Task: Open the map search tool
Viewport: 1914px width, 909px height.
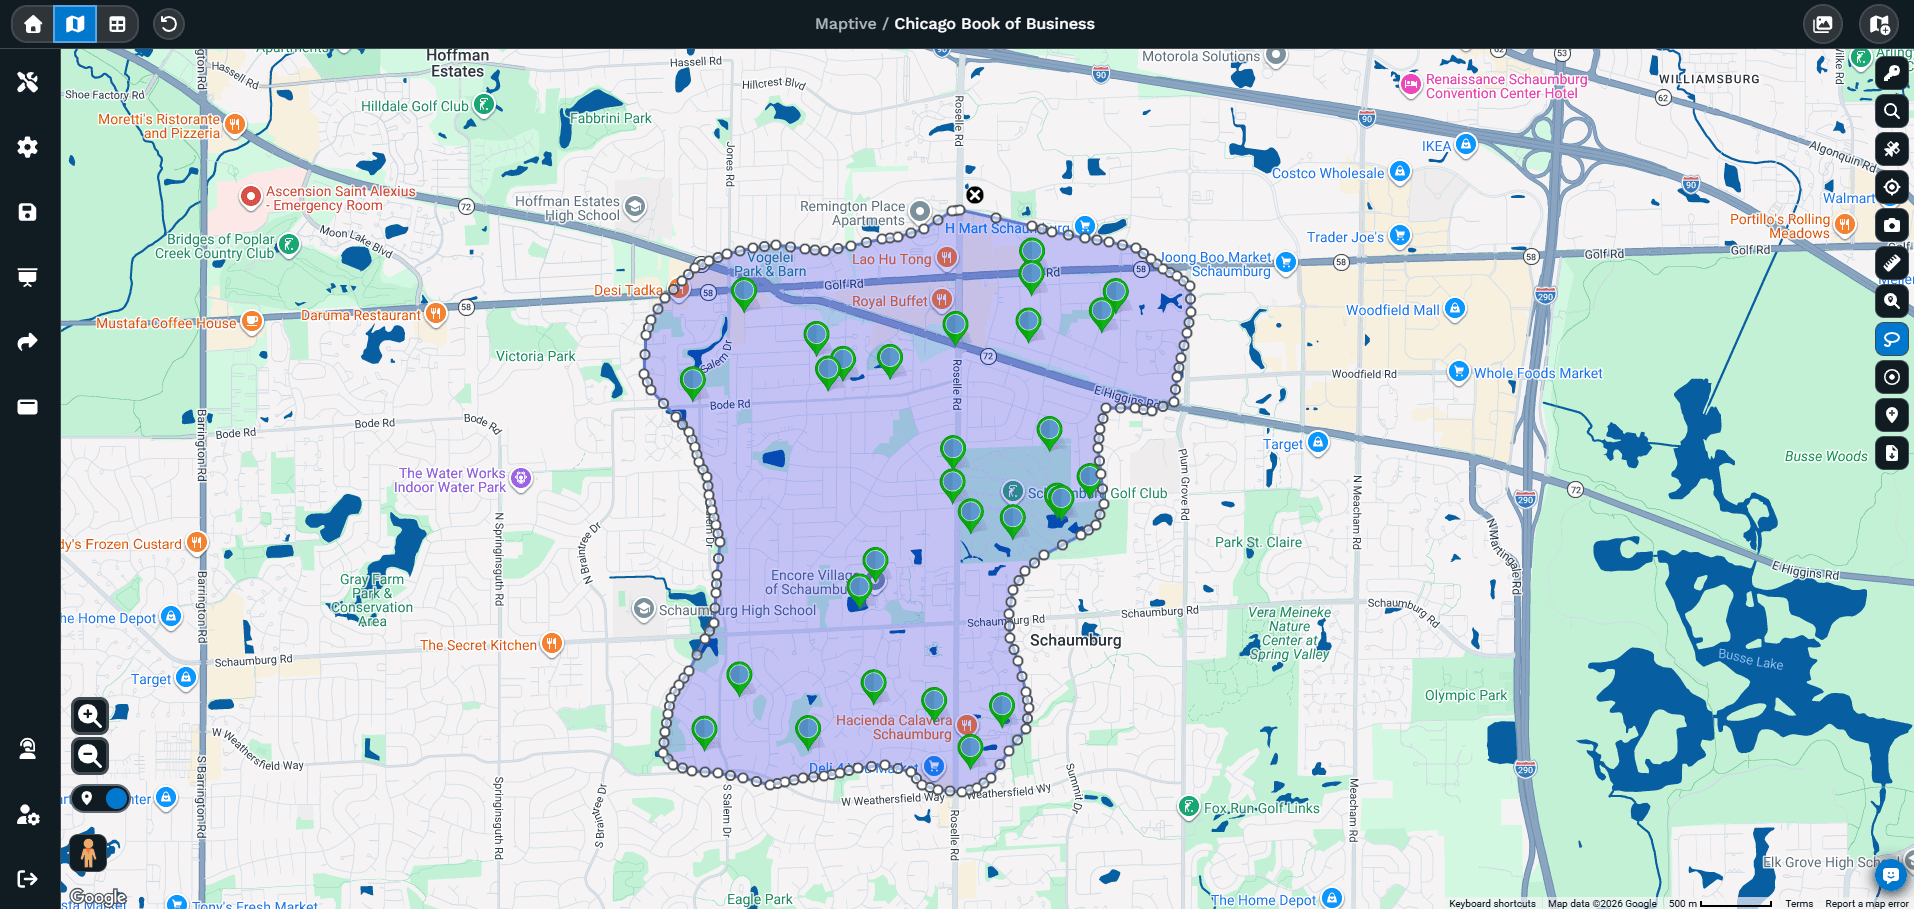Action: [x=1892, y=111]
